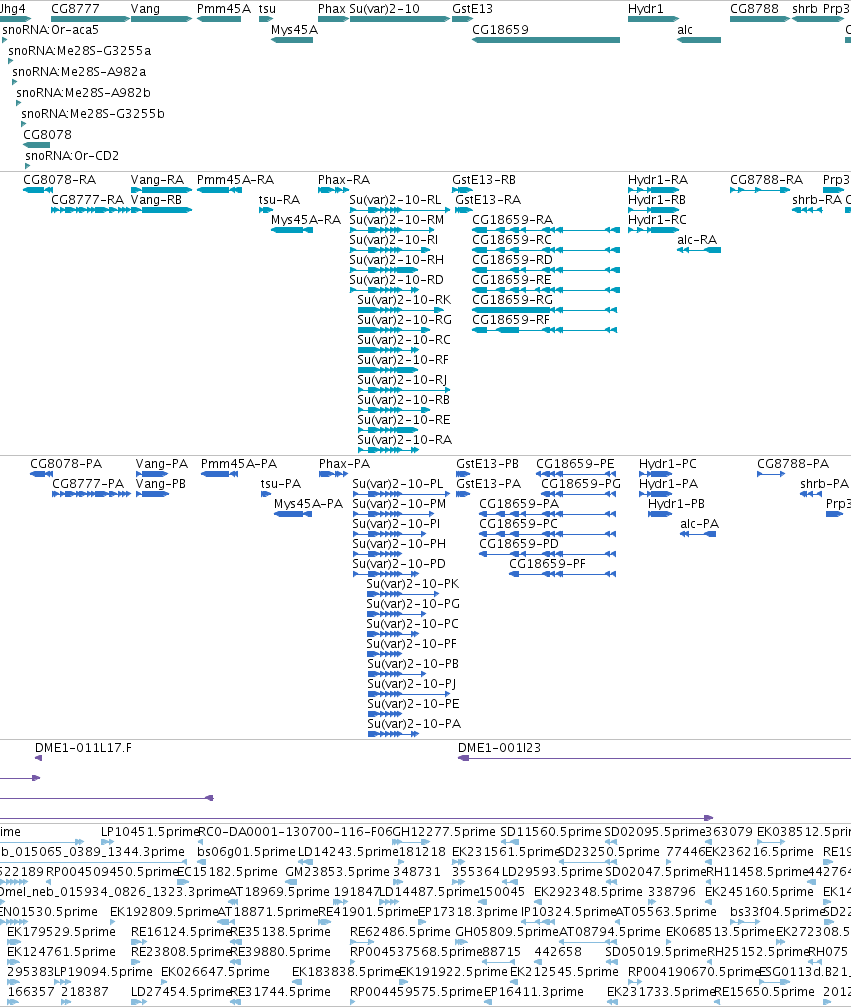Select the RE16124.5prime EST label
Viewport: 851px width, 1007px height.
[x=180, y=932]
